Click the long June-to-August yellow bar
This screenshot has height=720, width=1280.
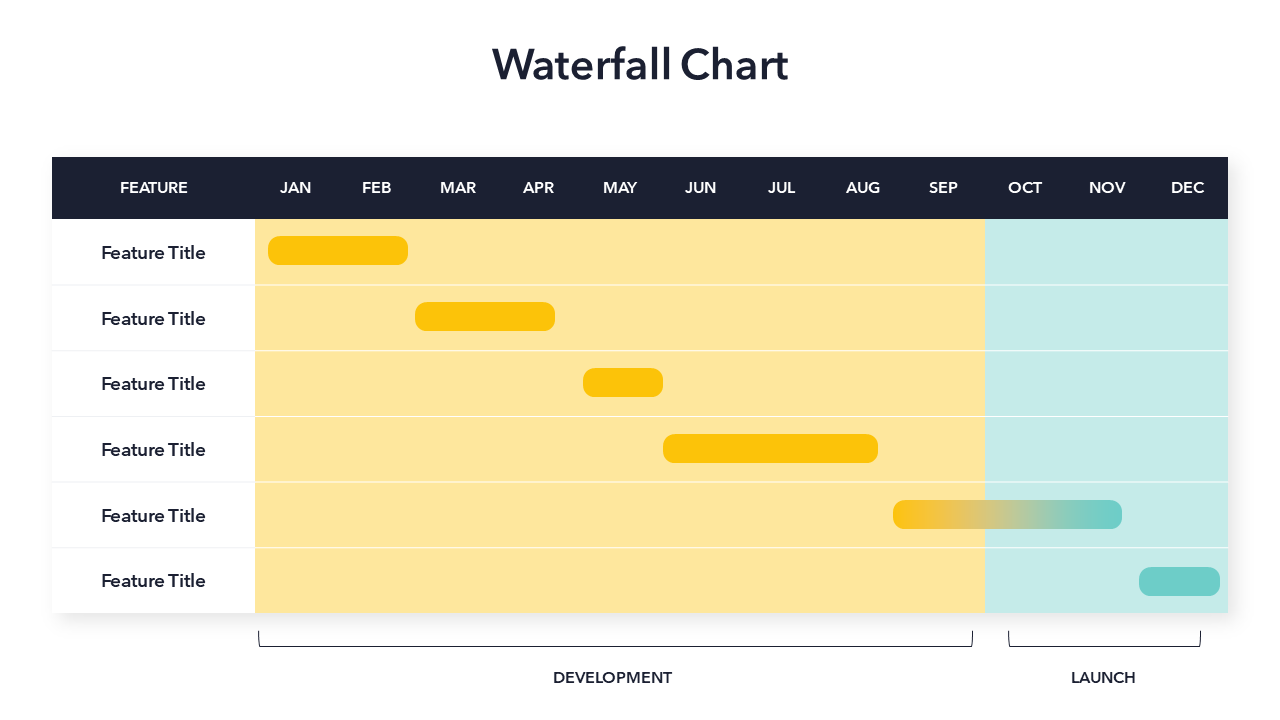tap(770, 449)
